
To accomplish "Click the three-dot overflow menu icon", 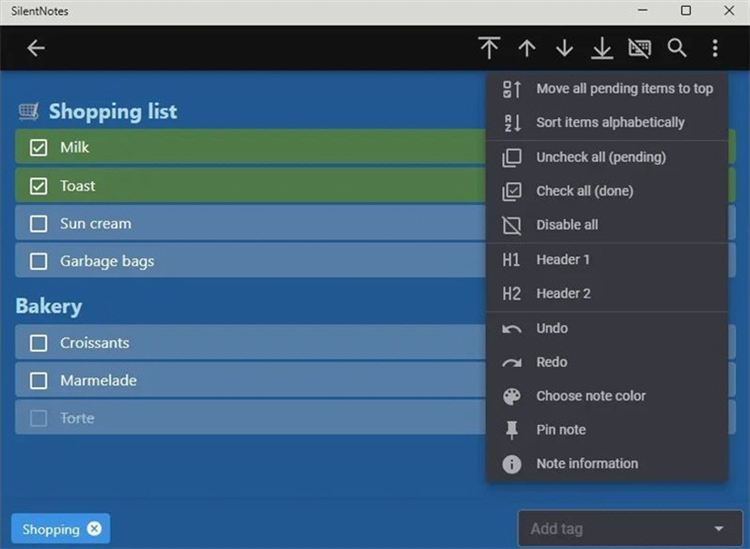I will (715, 48).
